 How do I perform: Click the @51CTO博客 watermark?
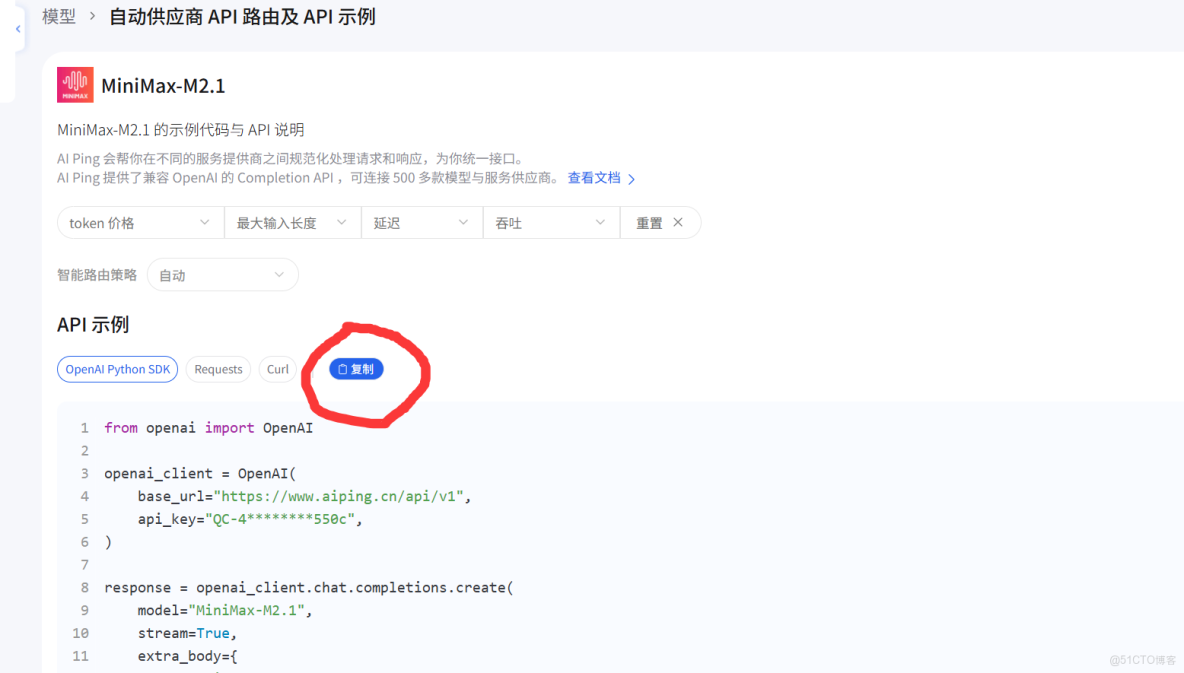click(x=1140, y=659)
